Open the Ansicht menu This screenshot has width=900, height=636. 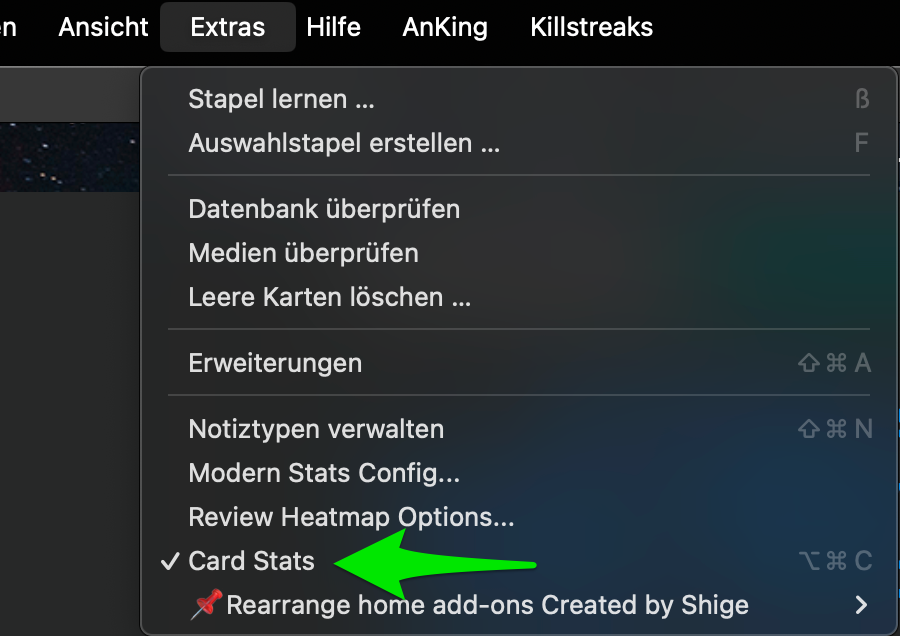103,27
